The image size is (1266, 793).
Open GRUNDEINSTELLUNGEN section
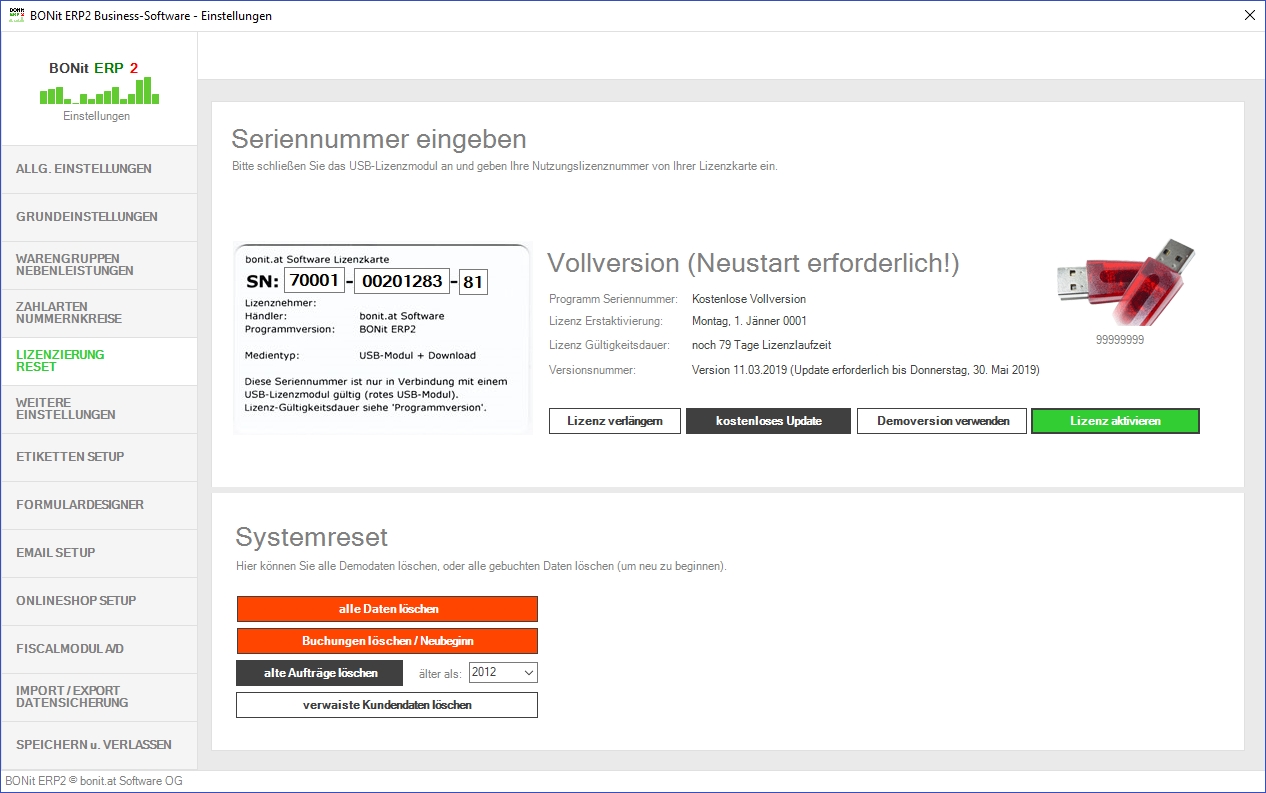(x=99, y=217)
